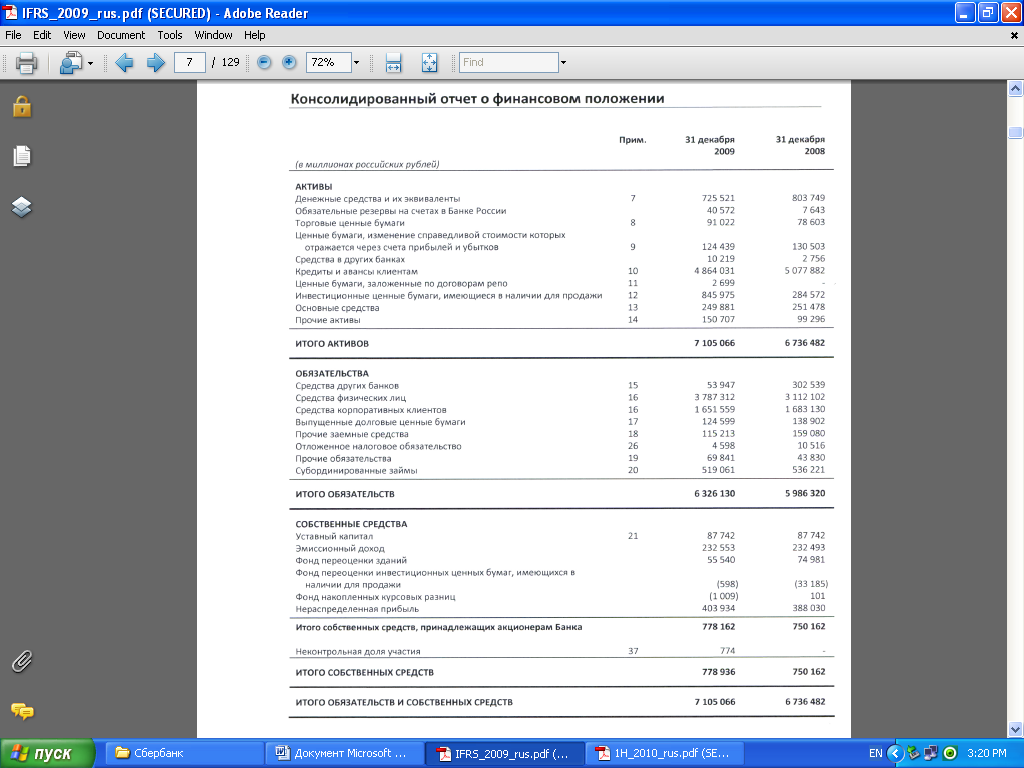Click the ИТОГО АКТИВОВ row label
The height and width of the screenshot is (768, 1024).
(x=332, y=344)
